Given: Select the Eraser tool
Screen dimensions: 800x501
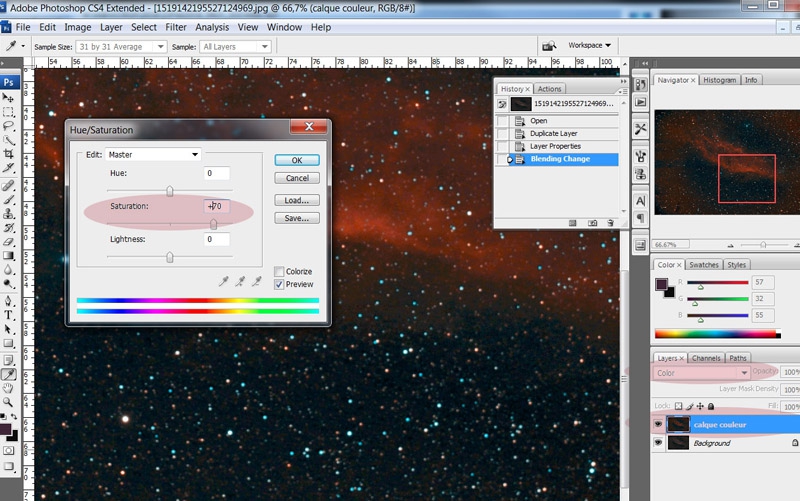Looking at the screenshot, I should pyautogui.click(x=8, y=241).
